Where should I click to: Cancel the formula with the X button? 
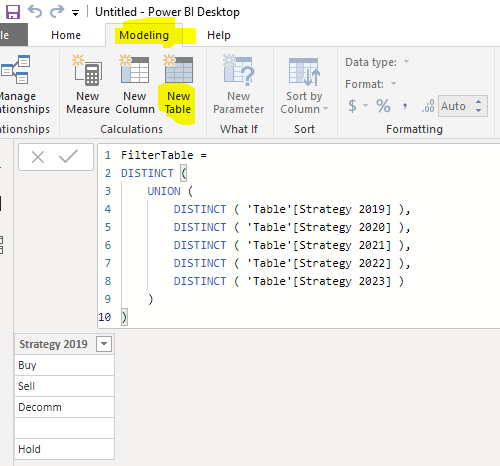click(x=38, y=157)
